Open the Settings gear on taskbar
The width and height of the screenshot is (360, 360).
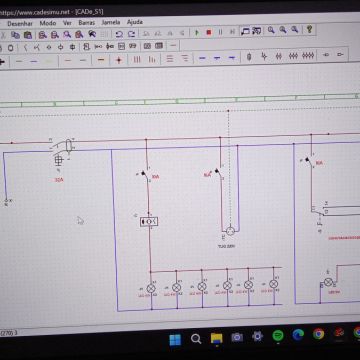point(257,337)
